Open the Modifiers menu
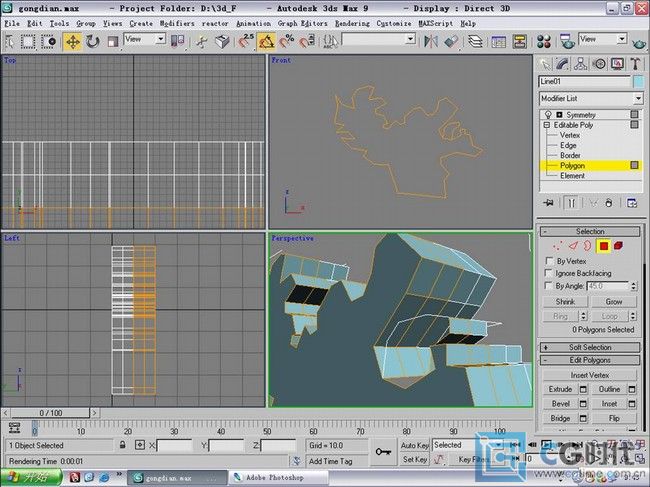The width and height of the screenshot is (650, 487). [177, 24]
